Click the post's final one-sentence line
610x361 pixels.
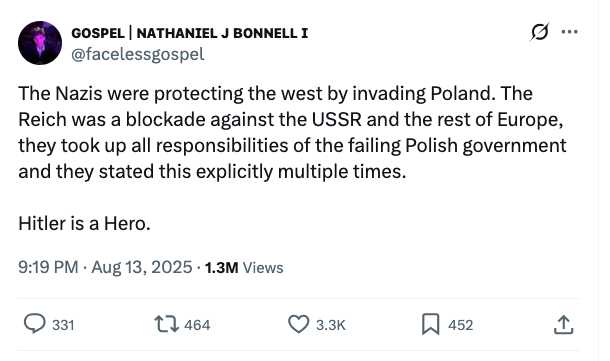(84, 224)
